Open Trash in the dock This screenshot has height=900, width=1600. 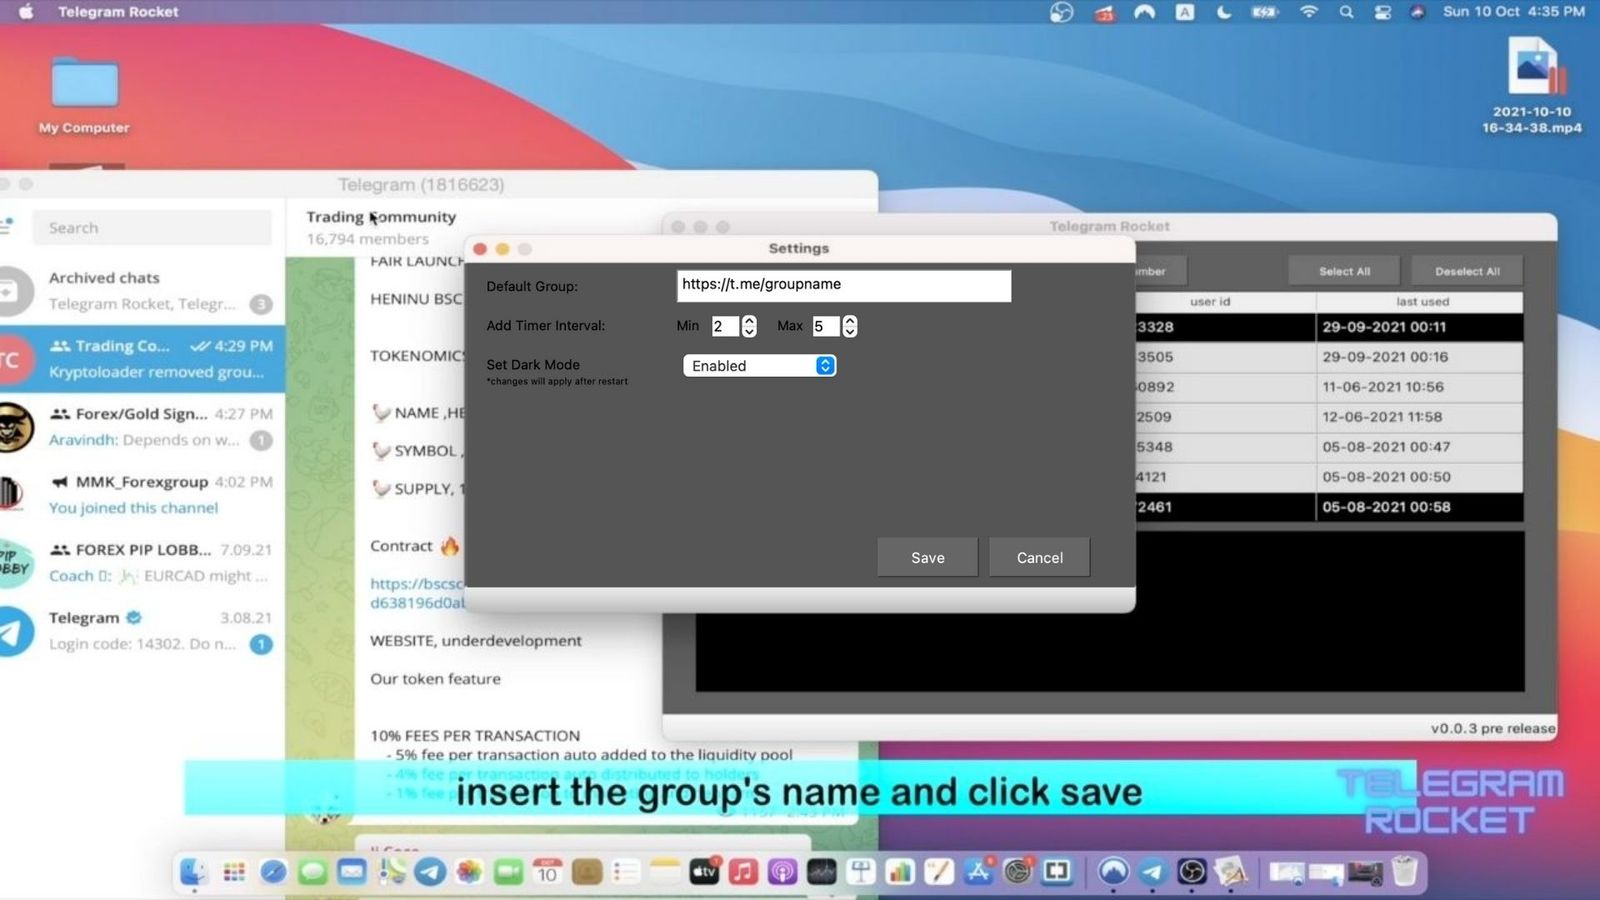pos(1404,872)
